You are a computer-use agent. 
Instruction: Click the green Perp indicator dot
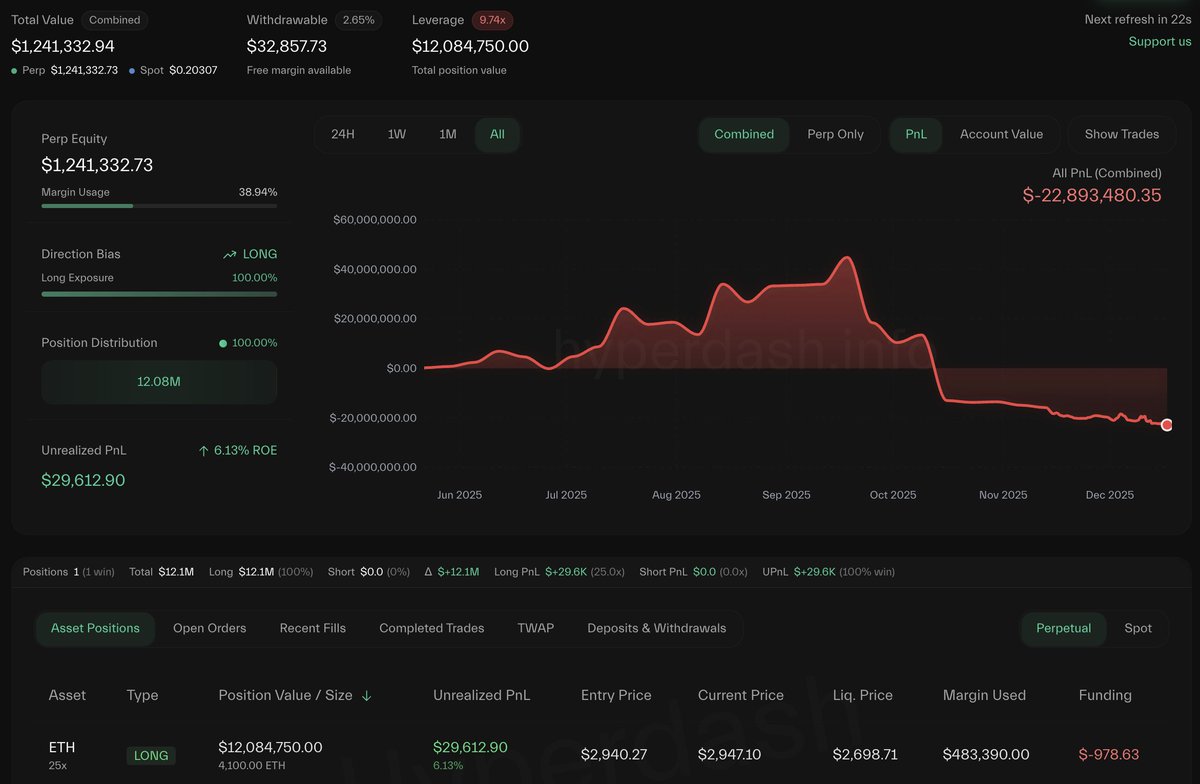[x=12, y=71]
